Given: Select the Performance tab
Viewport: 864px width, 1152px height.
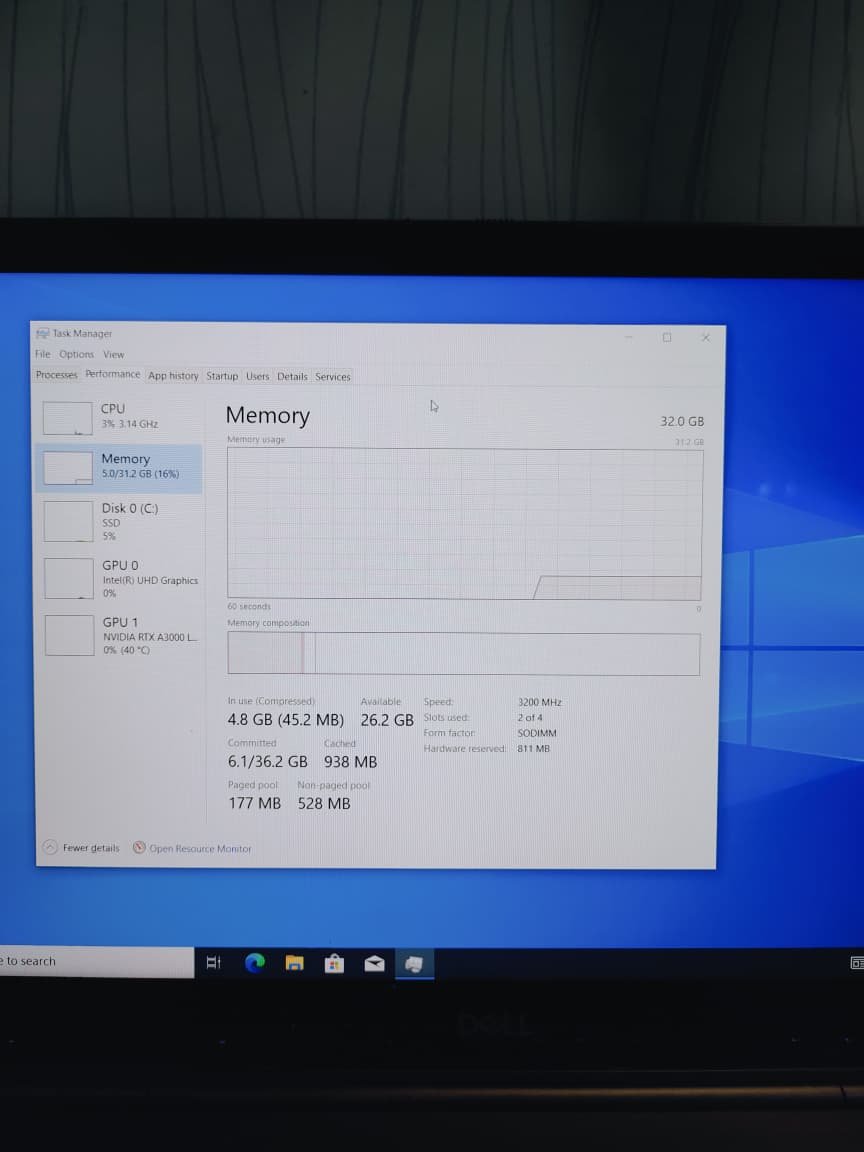Looking at the screenshot, I should (112, 374).
